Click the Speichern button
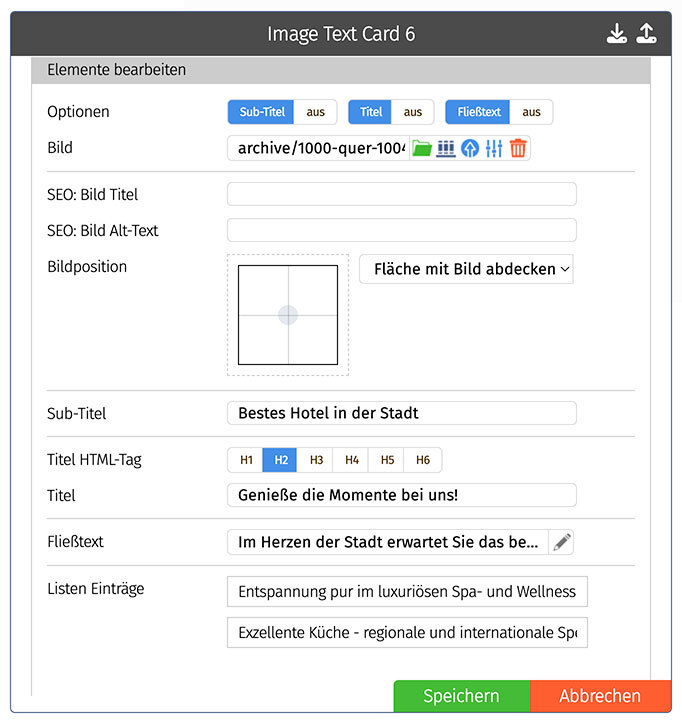Screen dimensions: 682x721 (x=461, y=696)
